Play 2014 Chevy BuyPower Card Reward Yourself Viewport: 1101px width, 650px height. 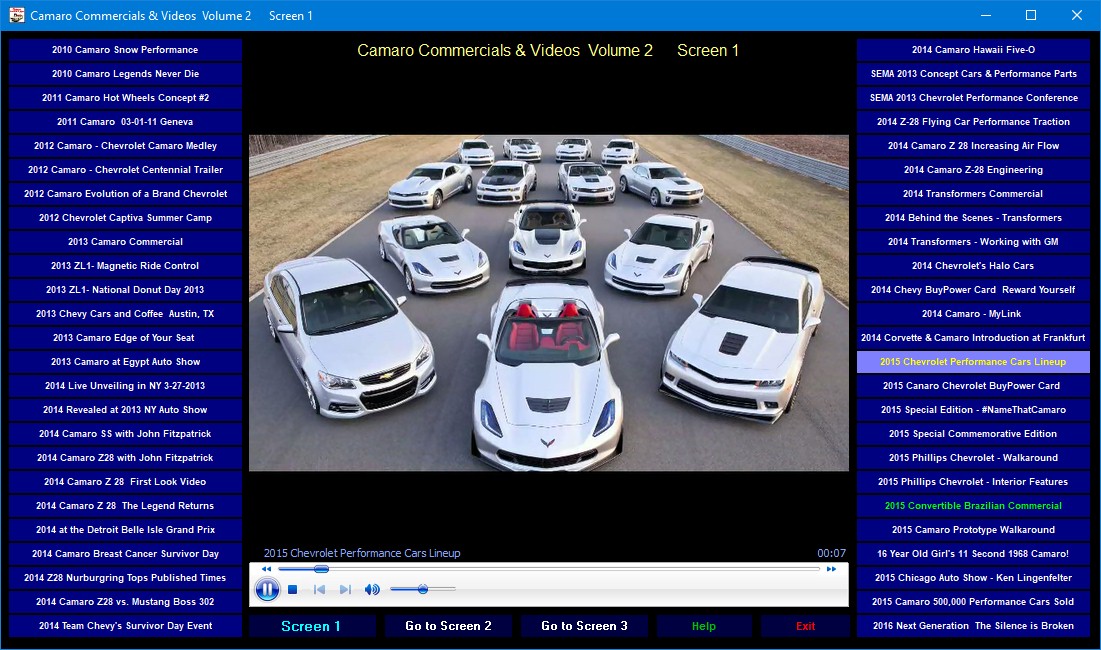(973, 290)
